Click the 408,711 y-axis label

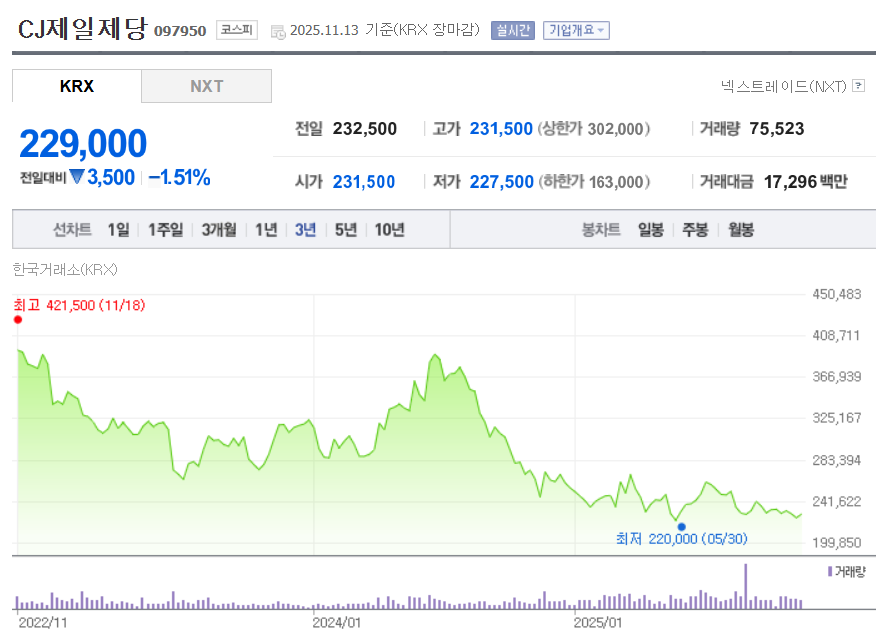click(836, 335)
